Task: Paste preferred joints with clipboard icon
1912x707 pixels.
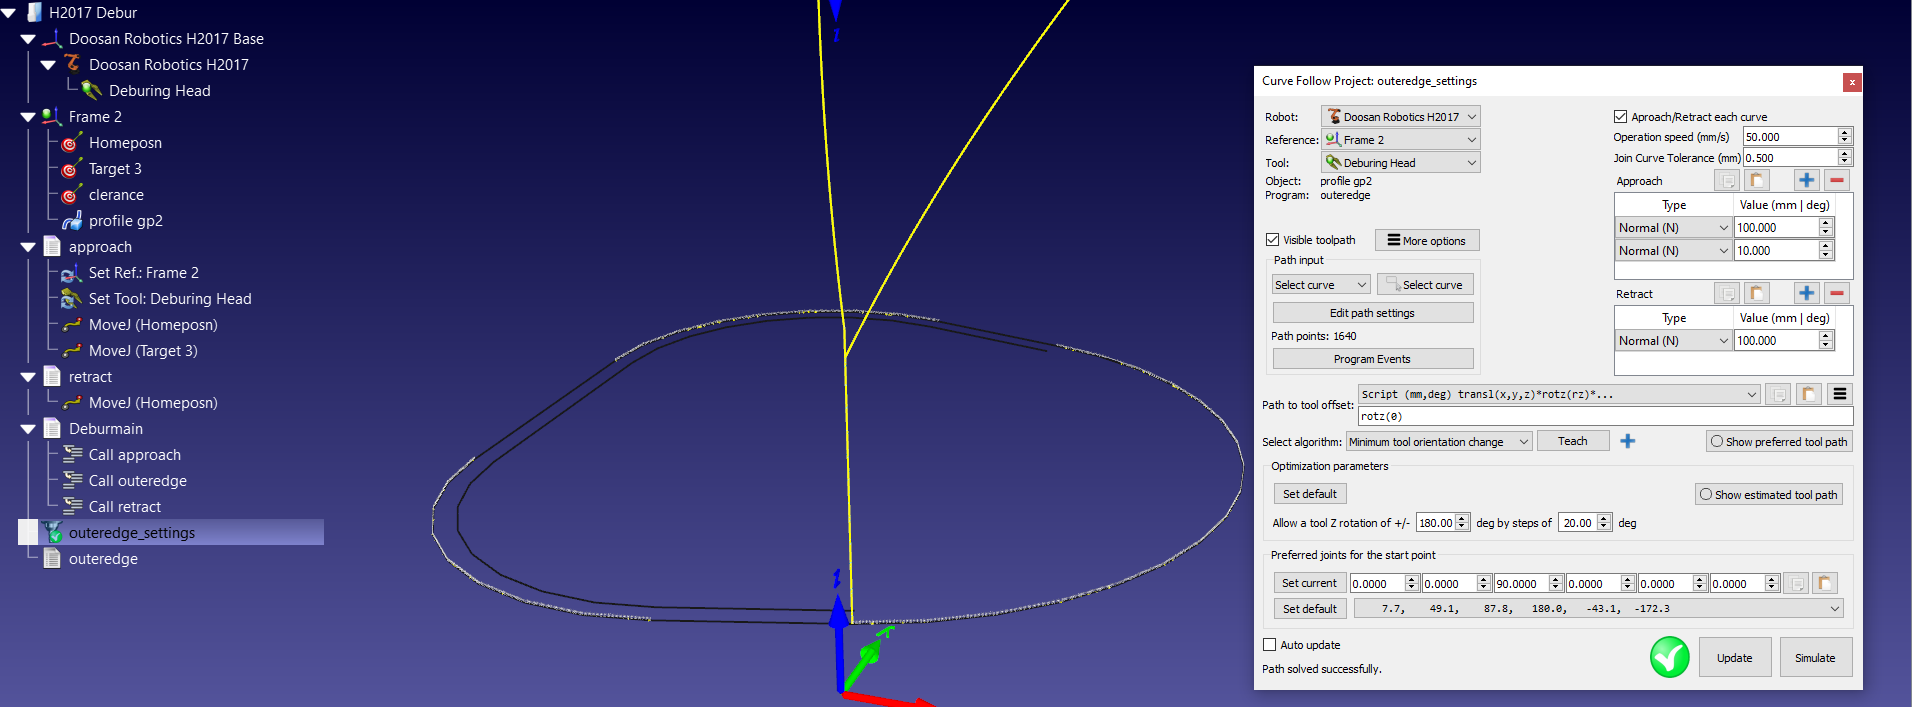Action: tap(1825, 583)
